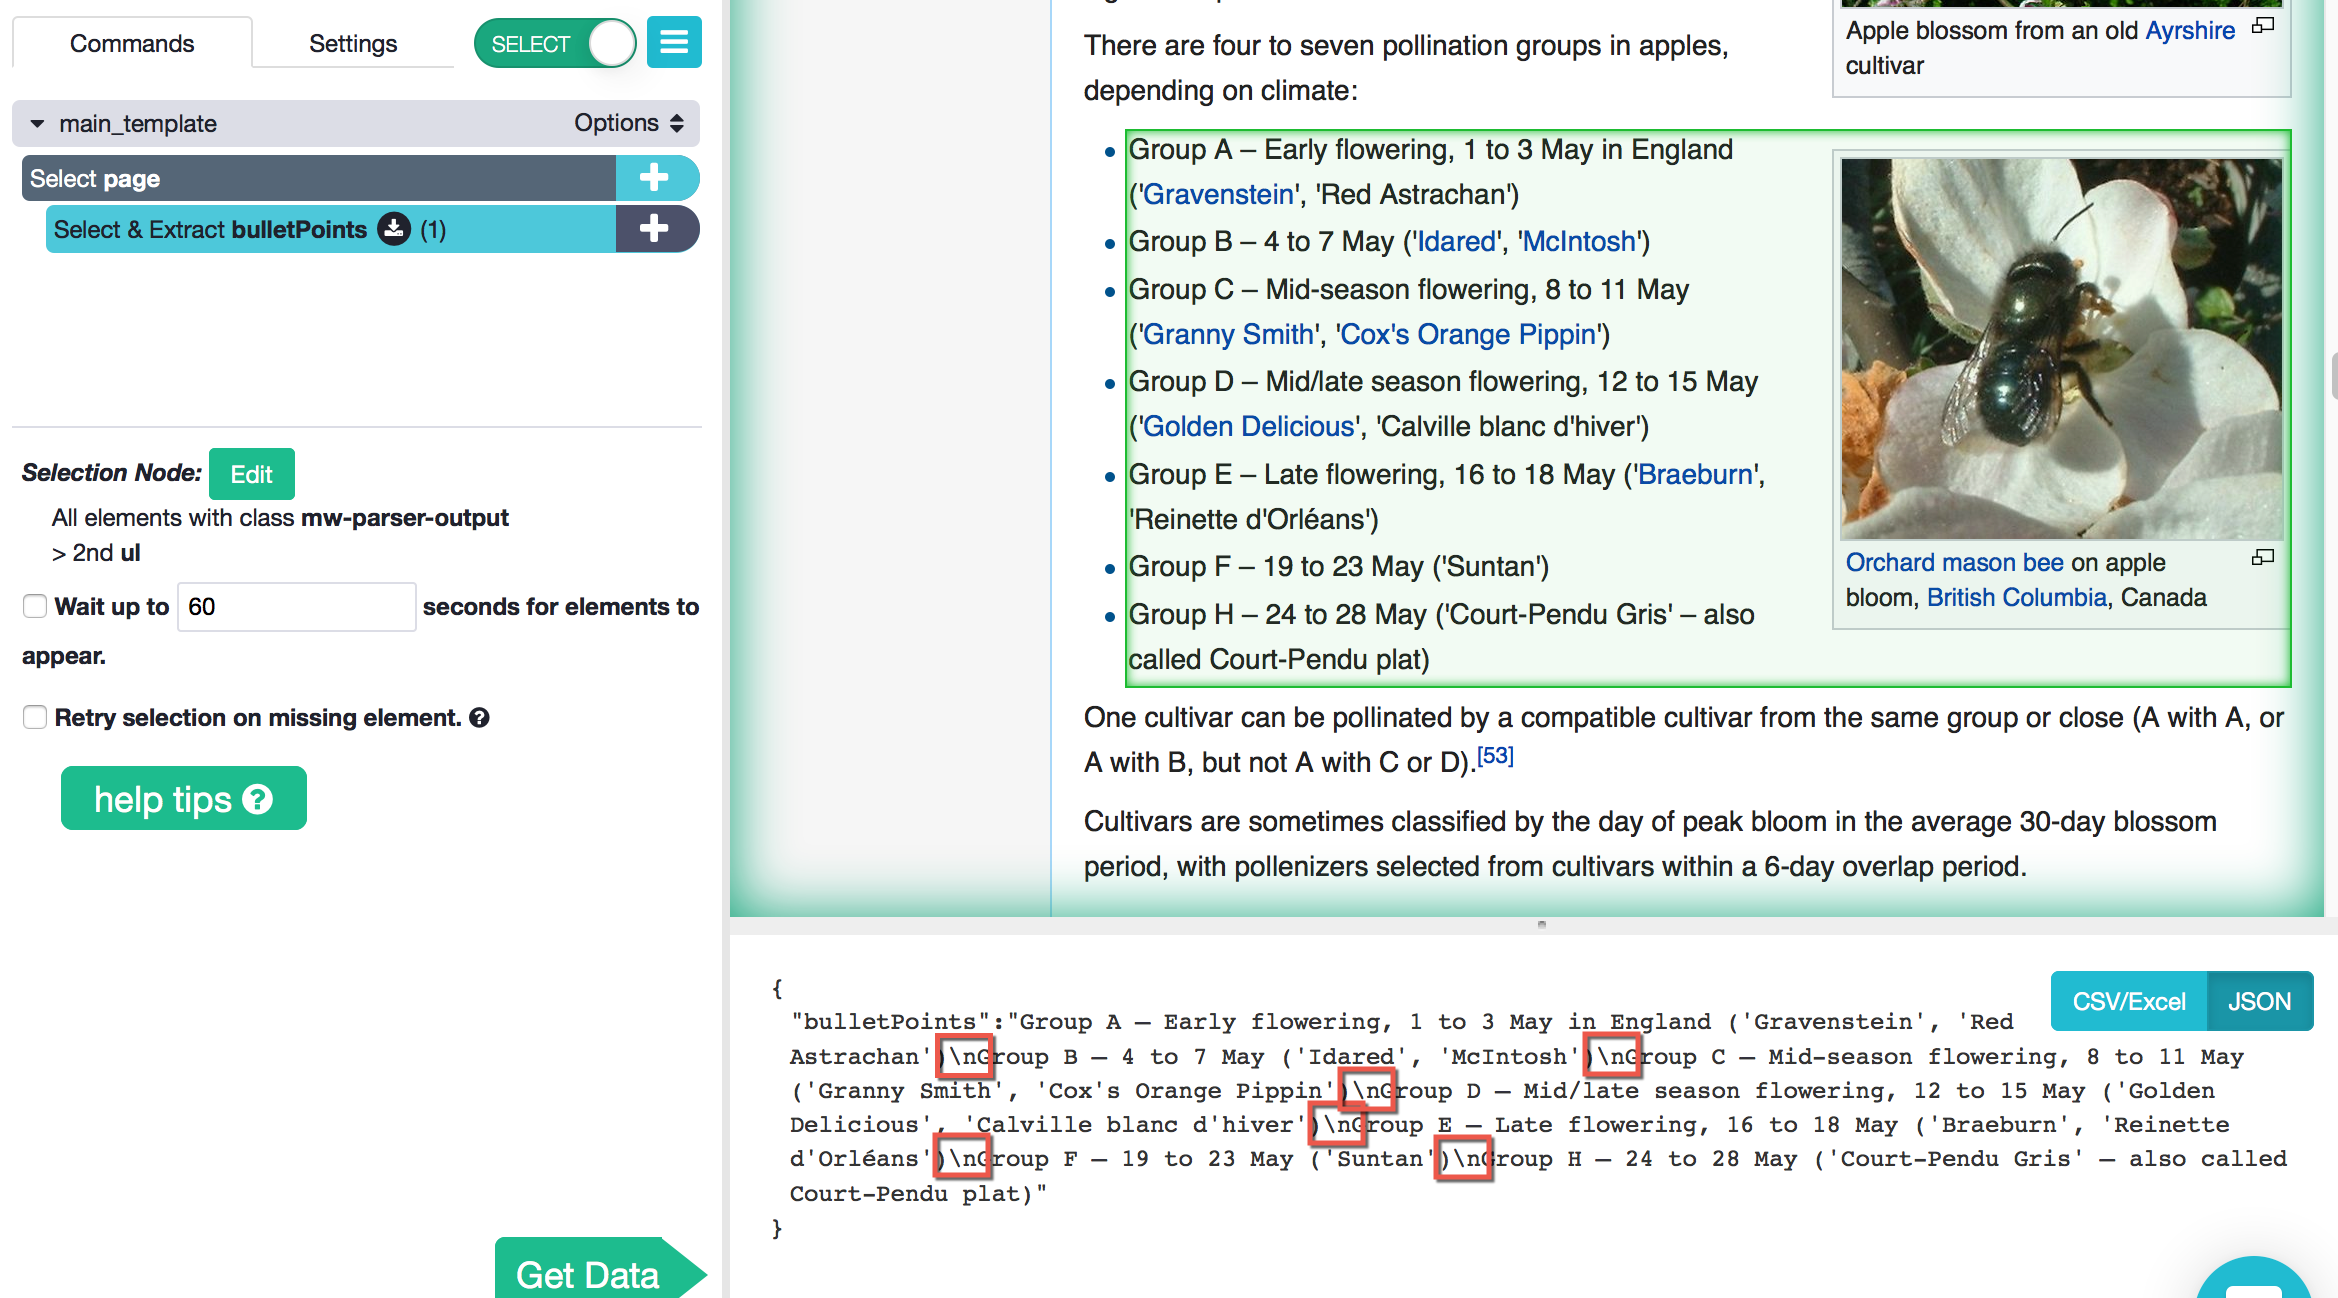This screenshot has width=2338, height=1298.
Task: Click the (1) count on bulletPoints
Action: 433,229
